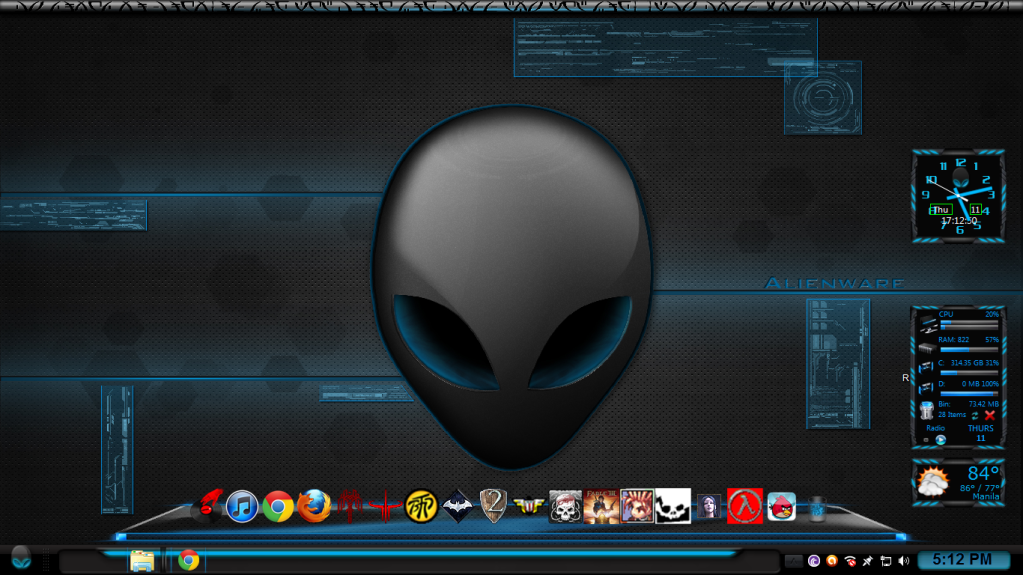Click the CPU monitor icon in gadget
Viewport: 1023px width, 575px height.
[928, 324]
